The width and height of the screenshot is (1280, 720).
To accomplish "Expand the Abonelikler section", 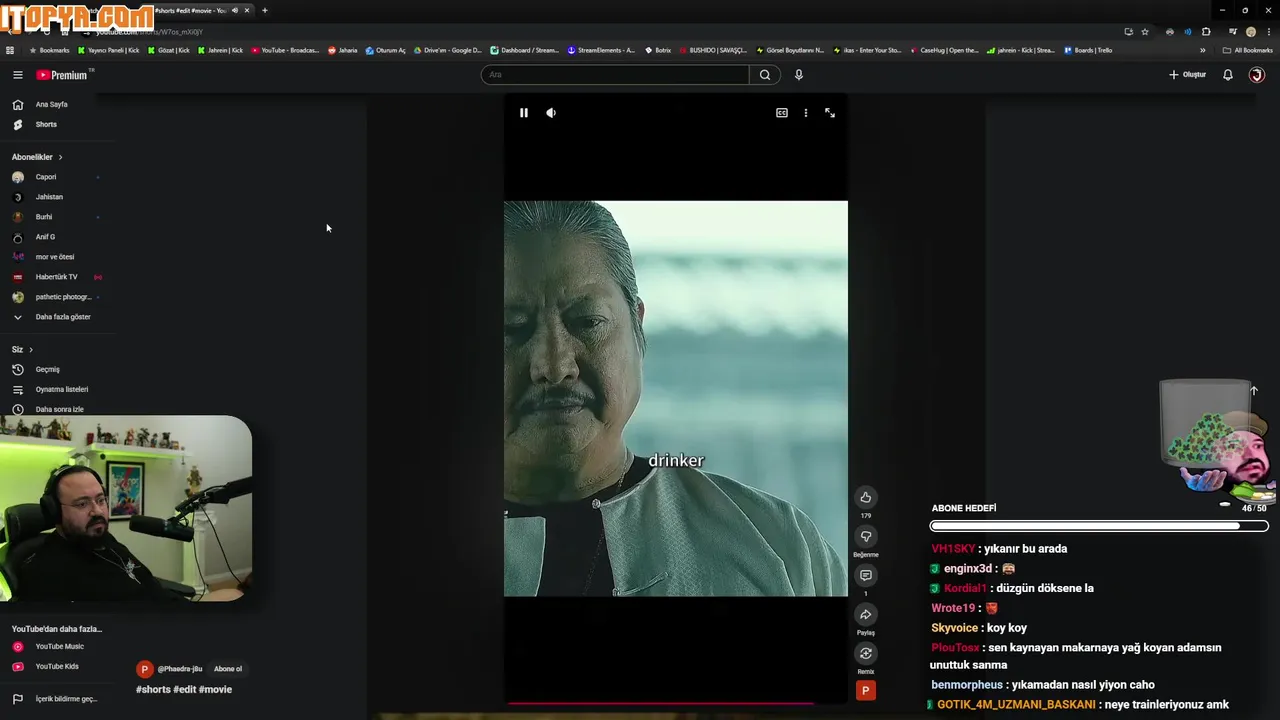I will [37, 157].
